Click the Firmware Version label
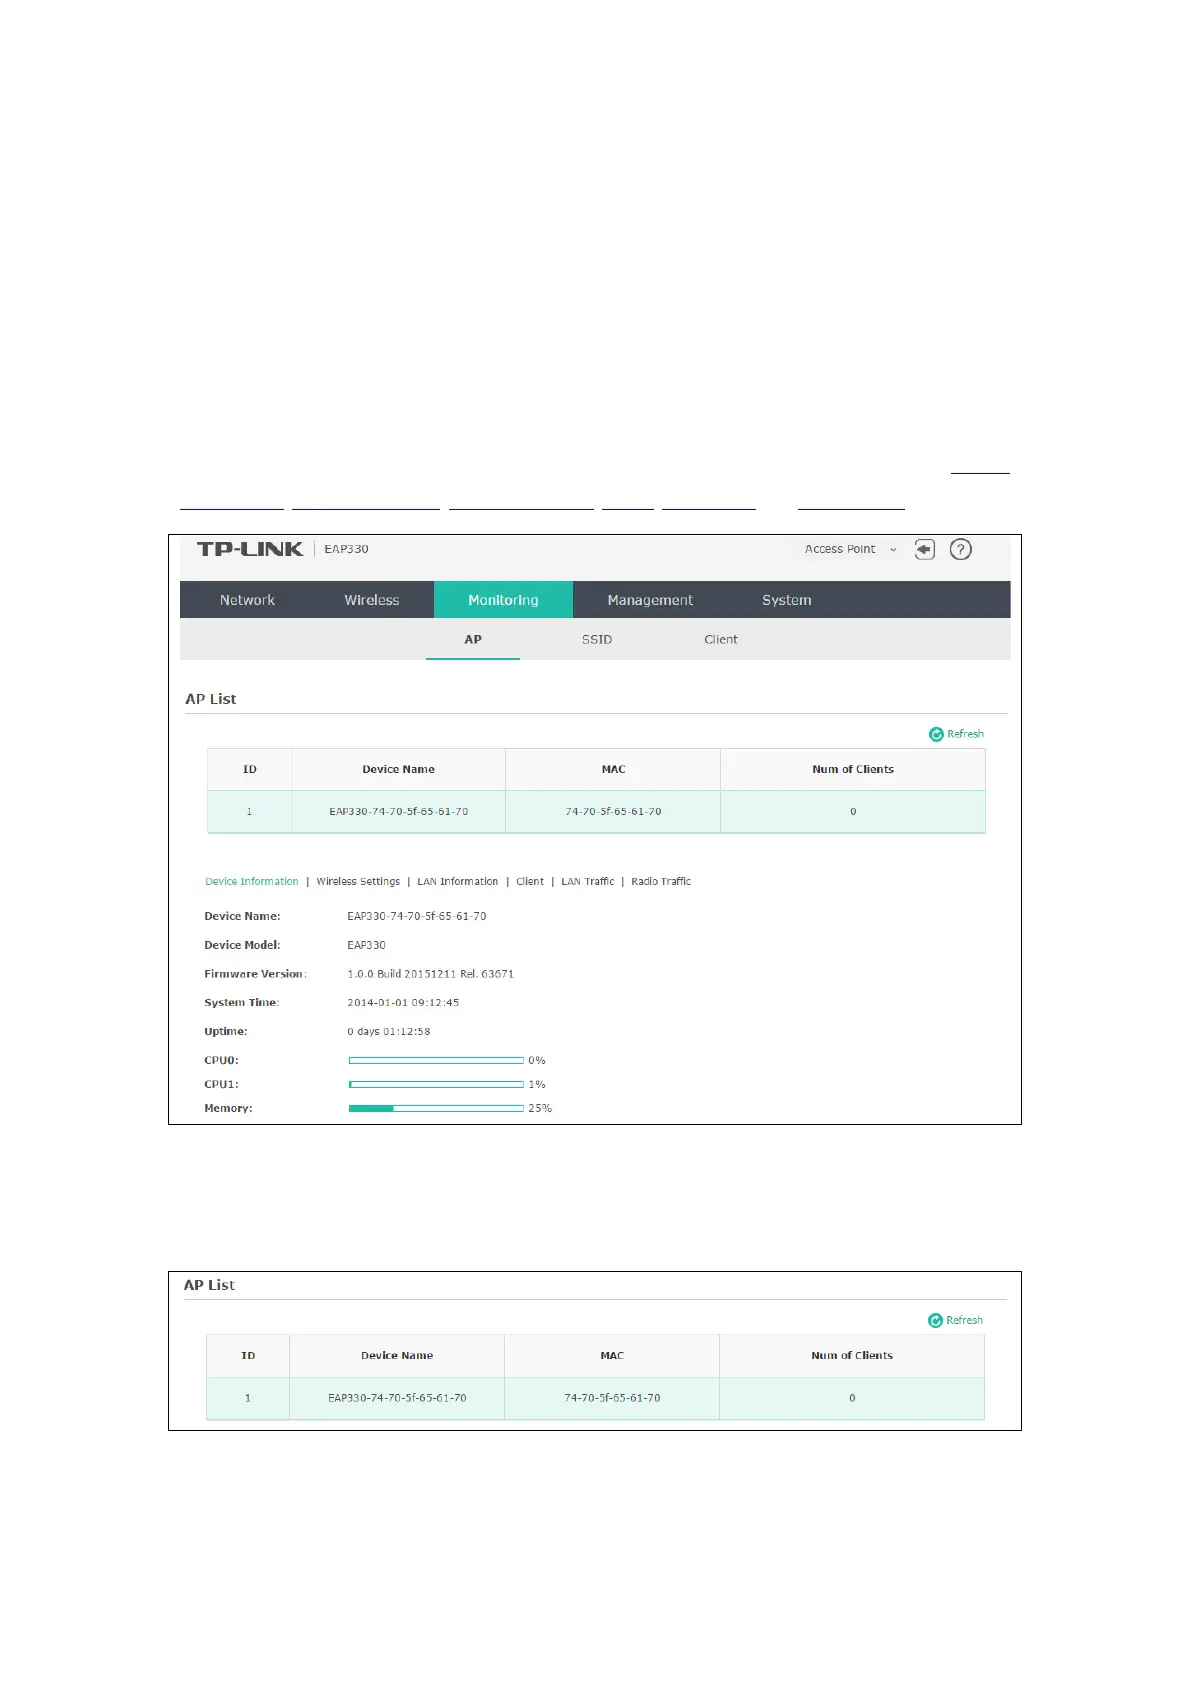 (255, 973)
